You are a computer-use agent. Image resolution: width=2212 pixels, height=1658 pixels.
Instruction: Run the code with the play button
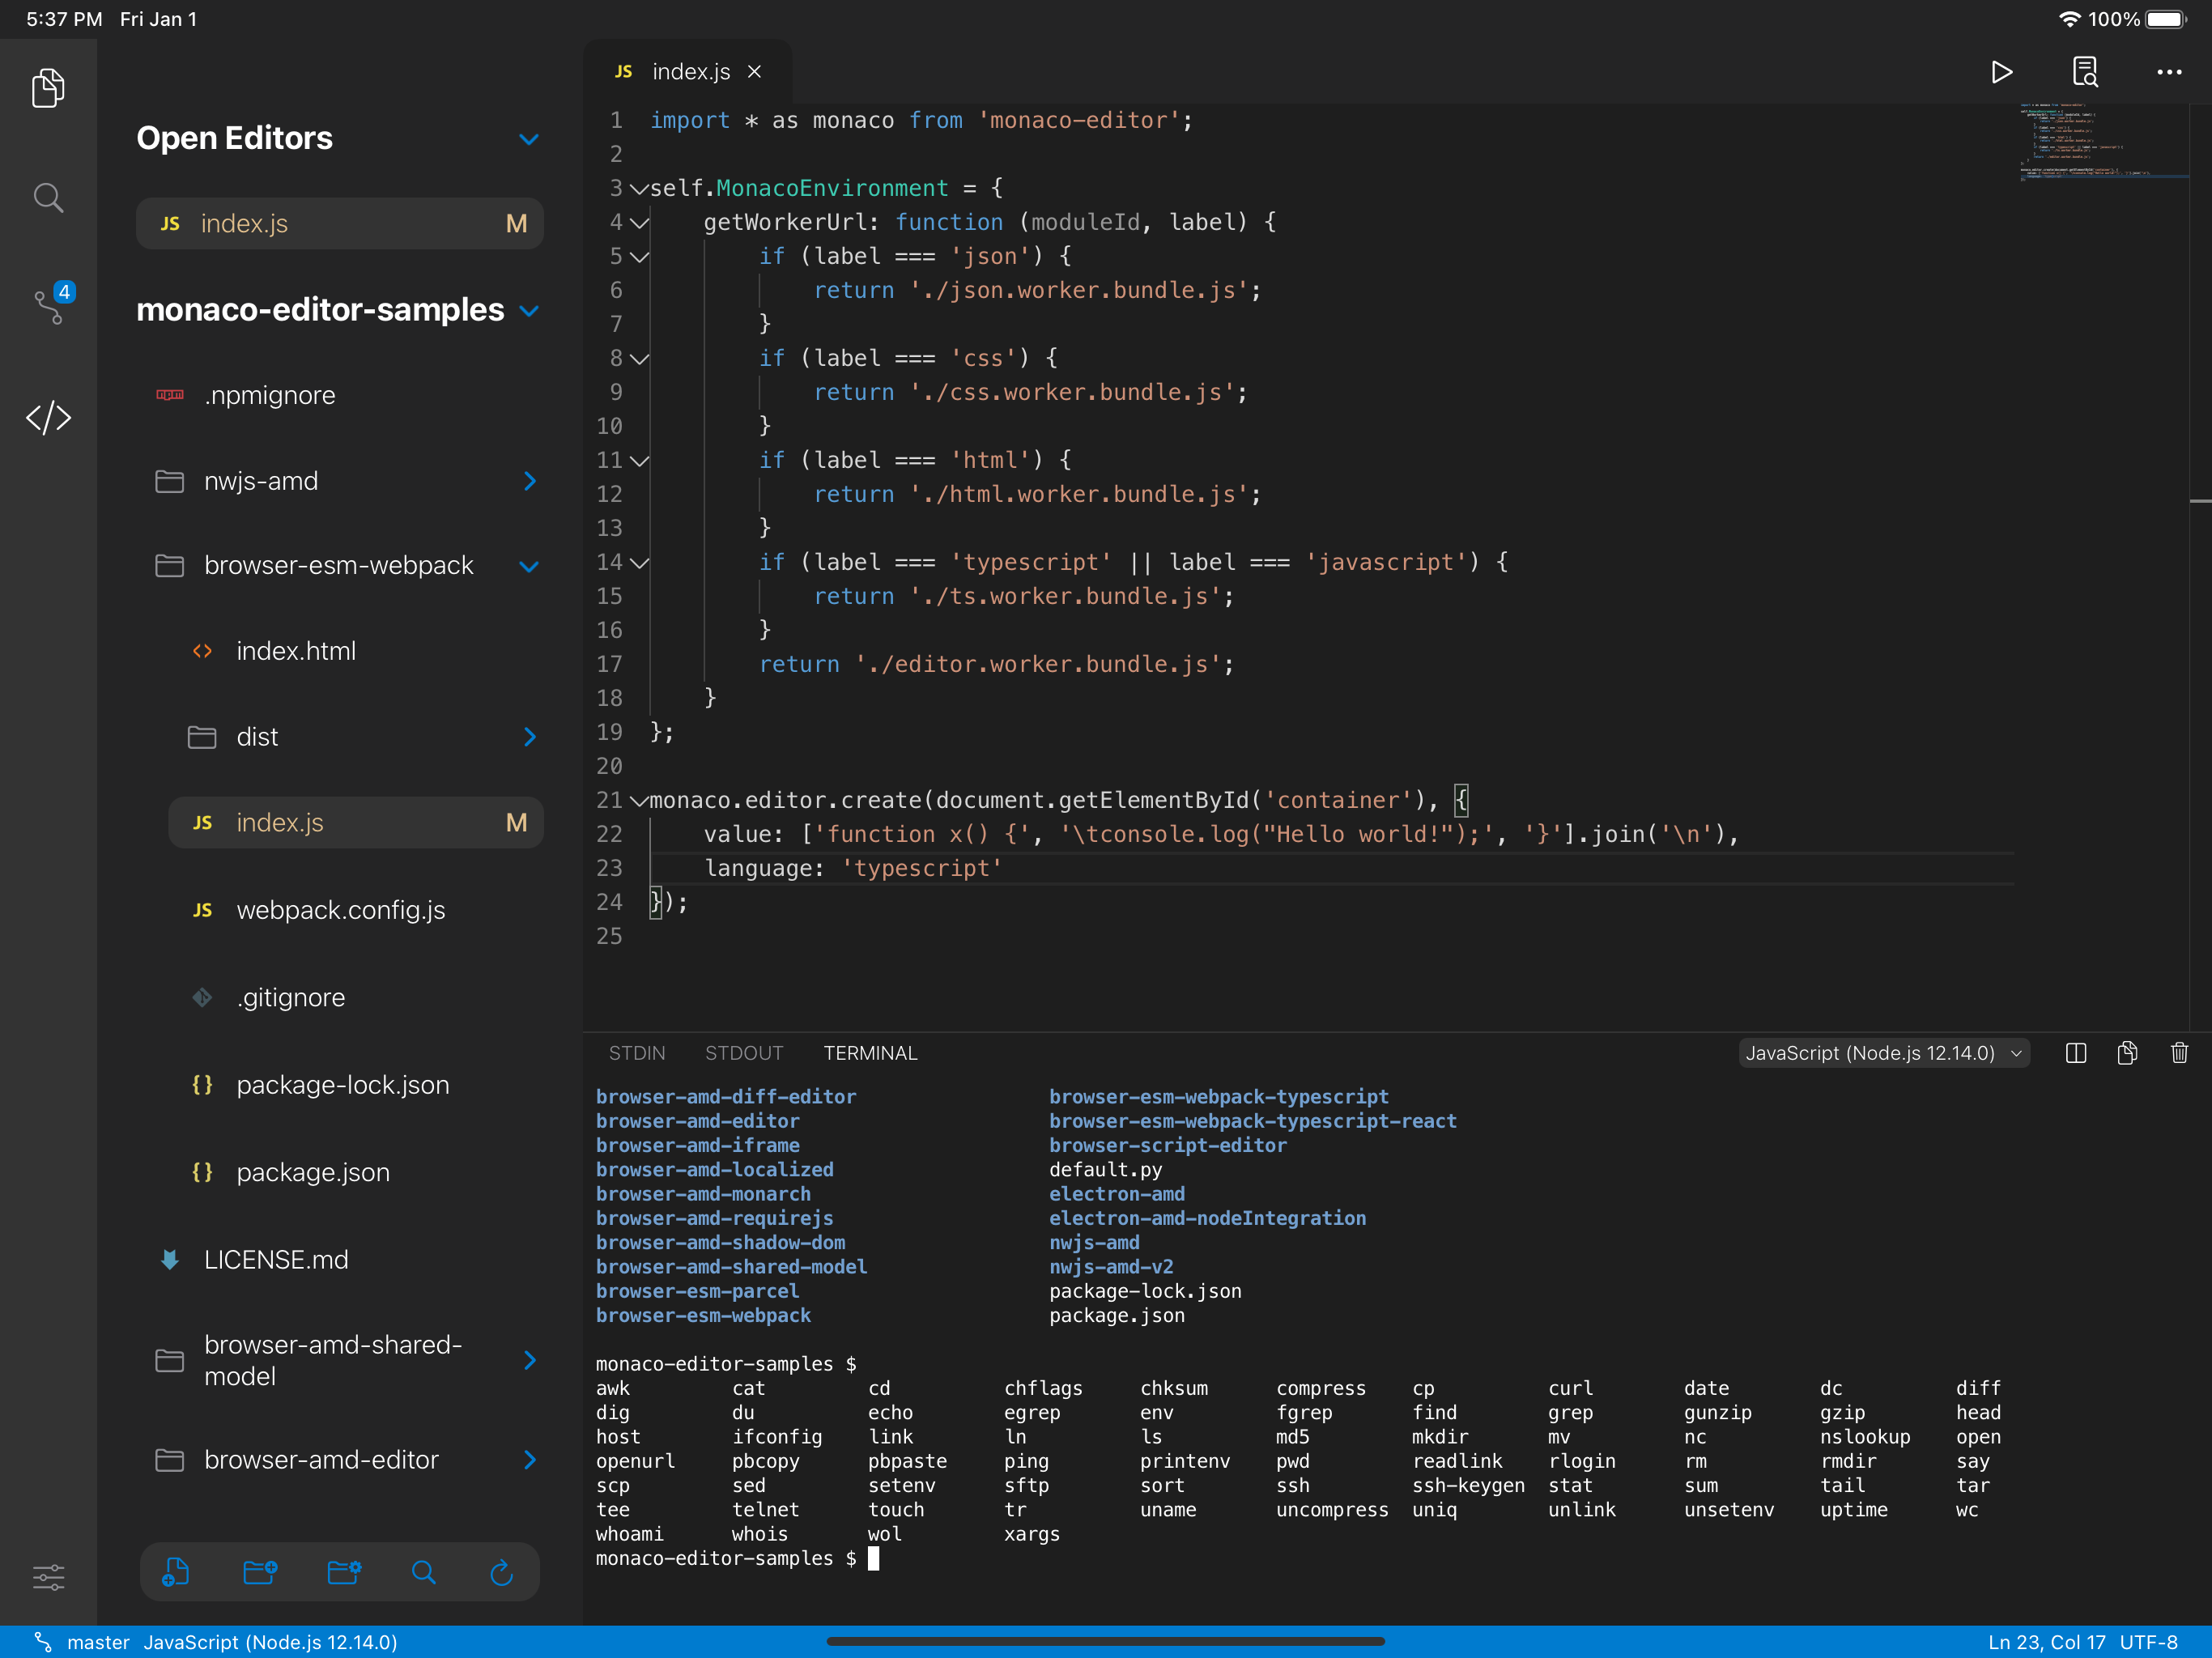2001,72
